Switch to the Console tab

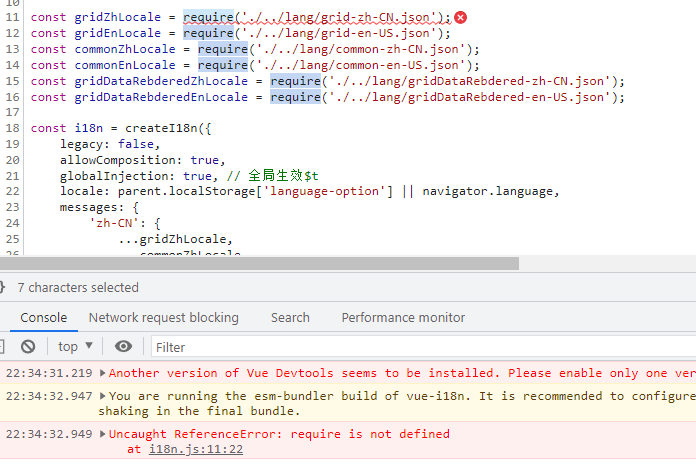pos(44,317)
